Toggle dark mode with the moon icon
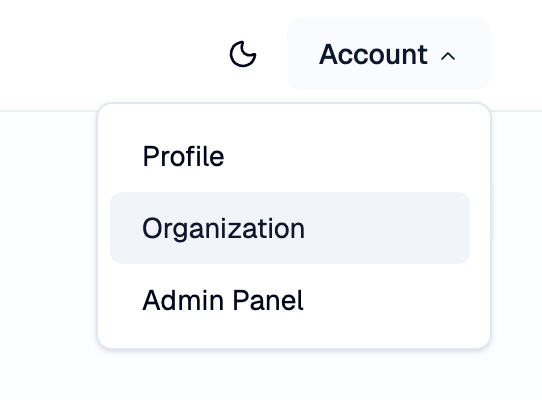542x400 pixels. [243, 54]
